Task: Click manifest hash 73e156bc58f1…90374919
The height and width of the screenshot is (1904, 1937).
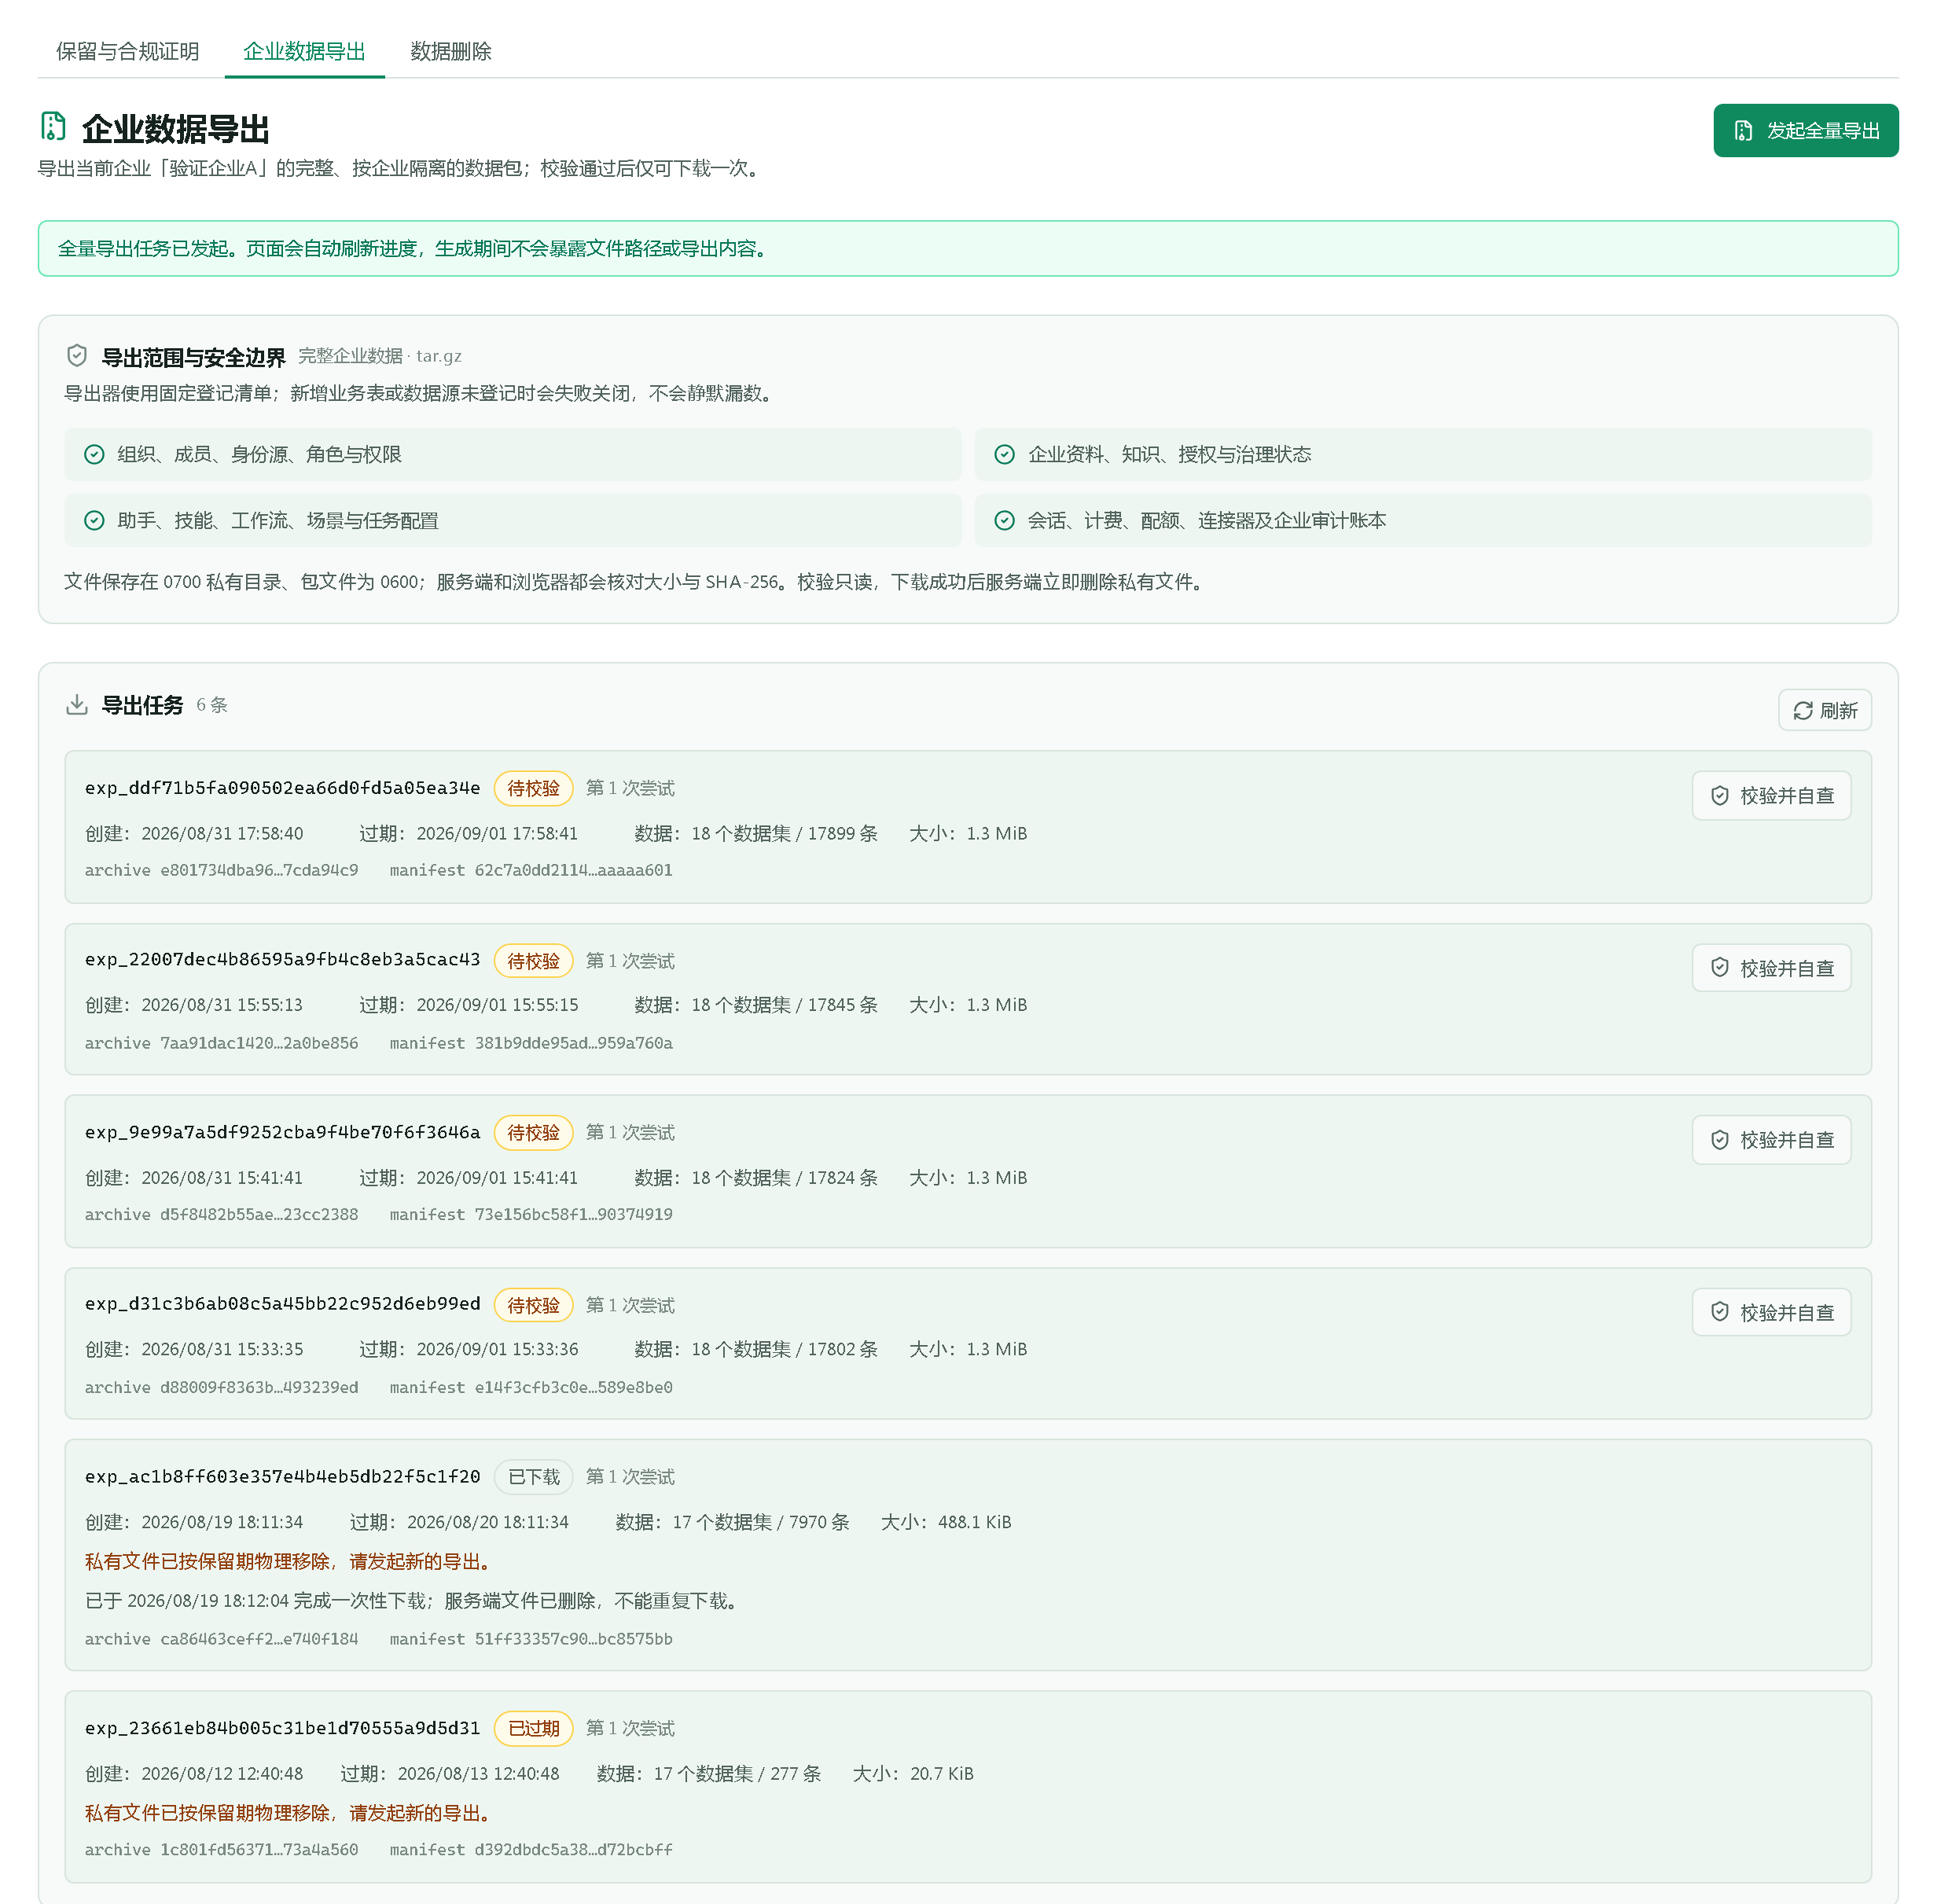Action: click(573, 1215)
